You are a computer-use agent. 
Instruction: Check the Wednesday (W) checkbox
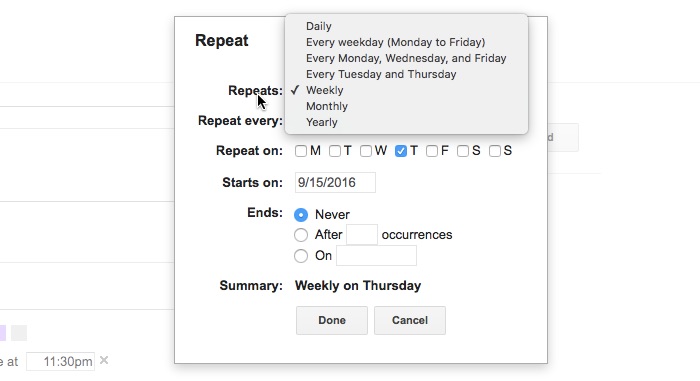(366, 151)
